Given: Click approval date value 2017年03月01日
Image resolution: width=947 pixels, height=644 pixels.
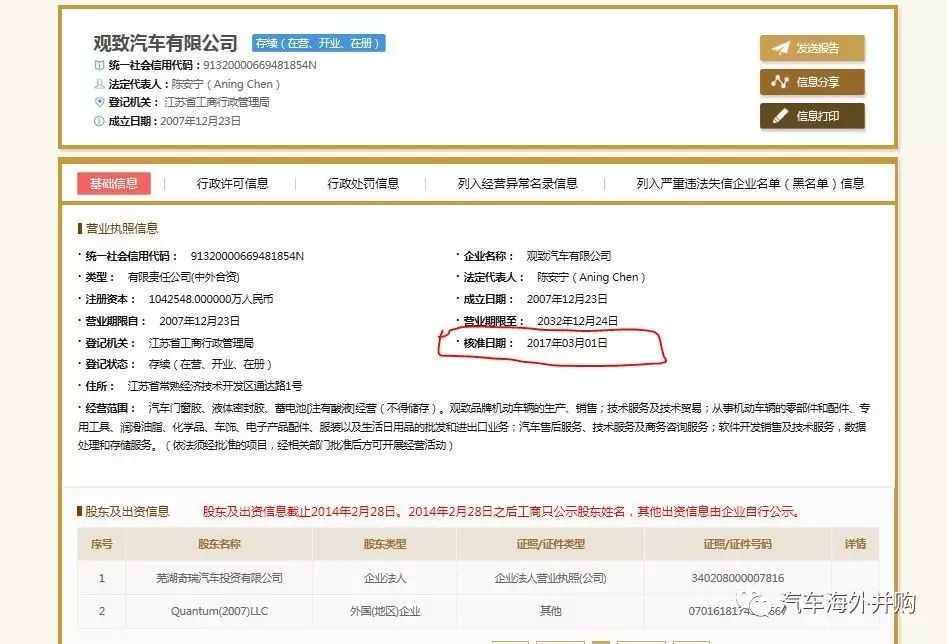Looking at the screenshot, I should click(567, 343).
